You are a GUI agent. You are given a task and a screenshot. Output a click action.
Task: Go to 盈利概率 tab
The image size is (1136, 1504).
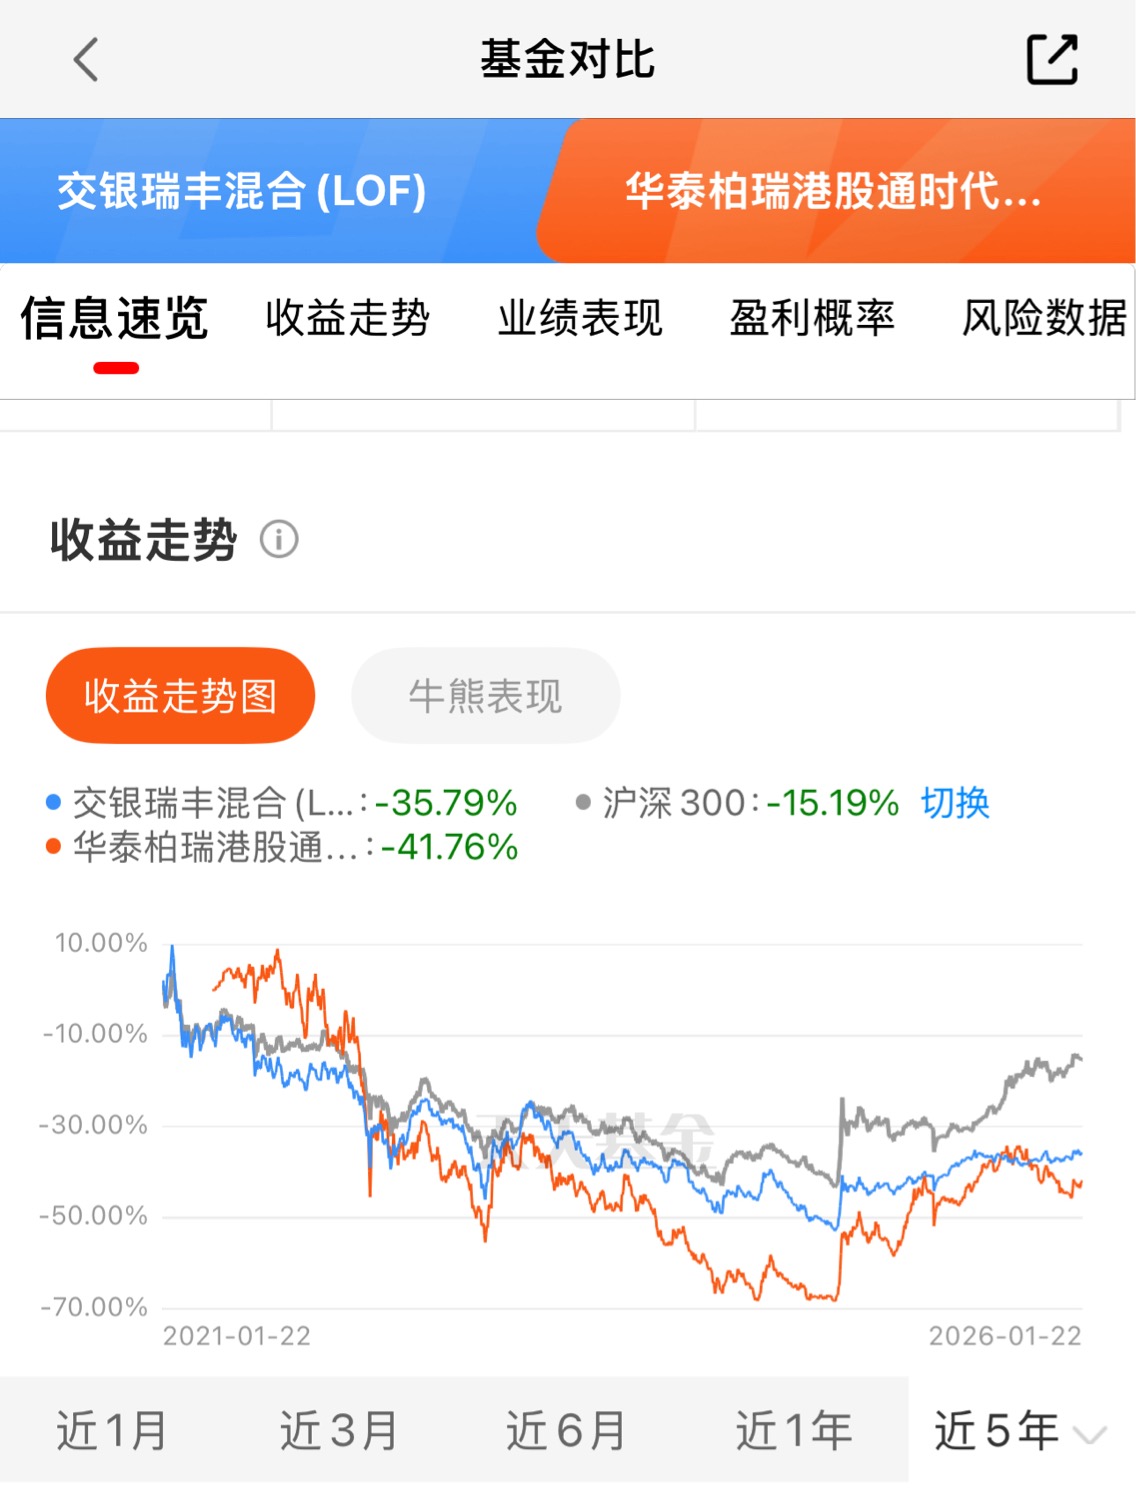(x=812, y=319)
